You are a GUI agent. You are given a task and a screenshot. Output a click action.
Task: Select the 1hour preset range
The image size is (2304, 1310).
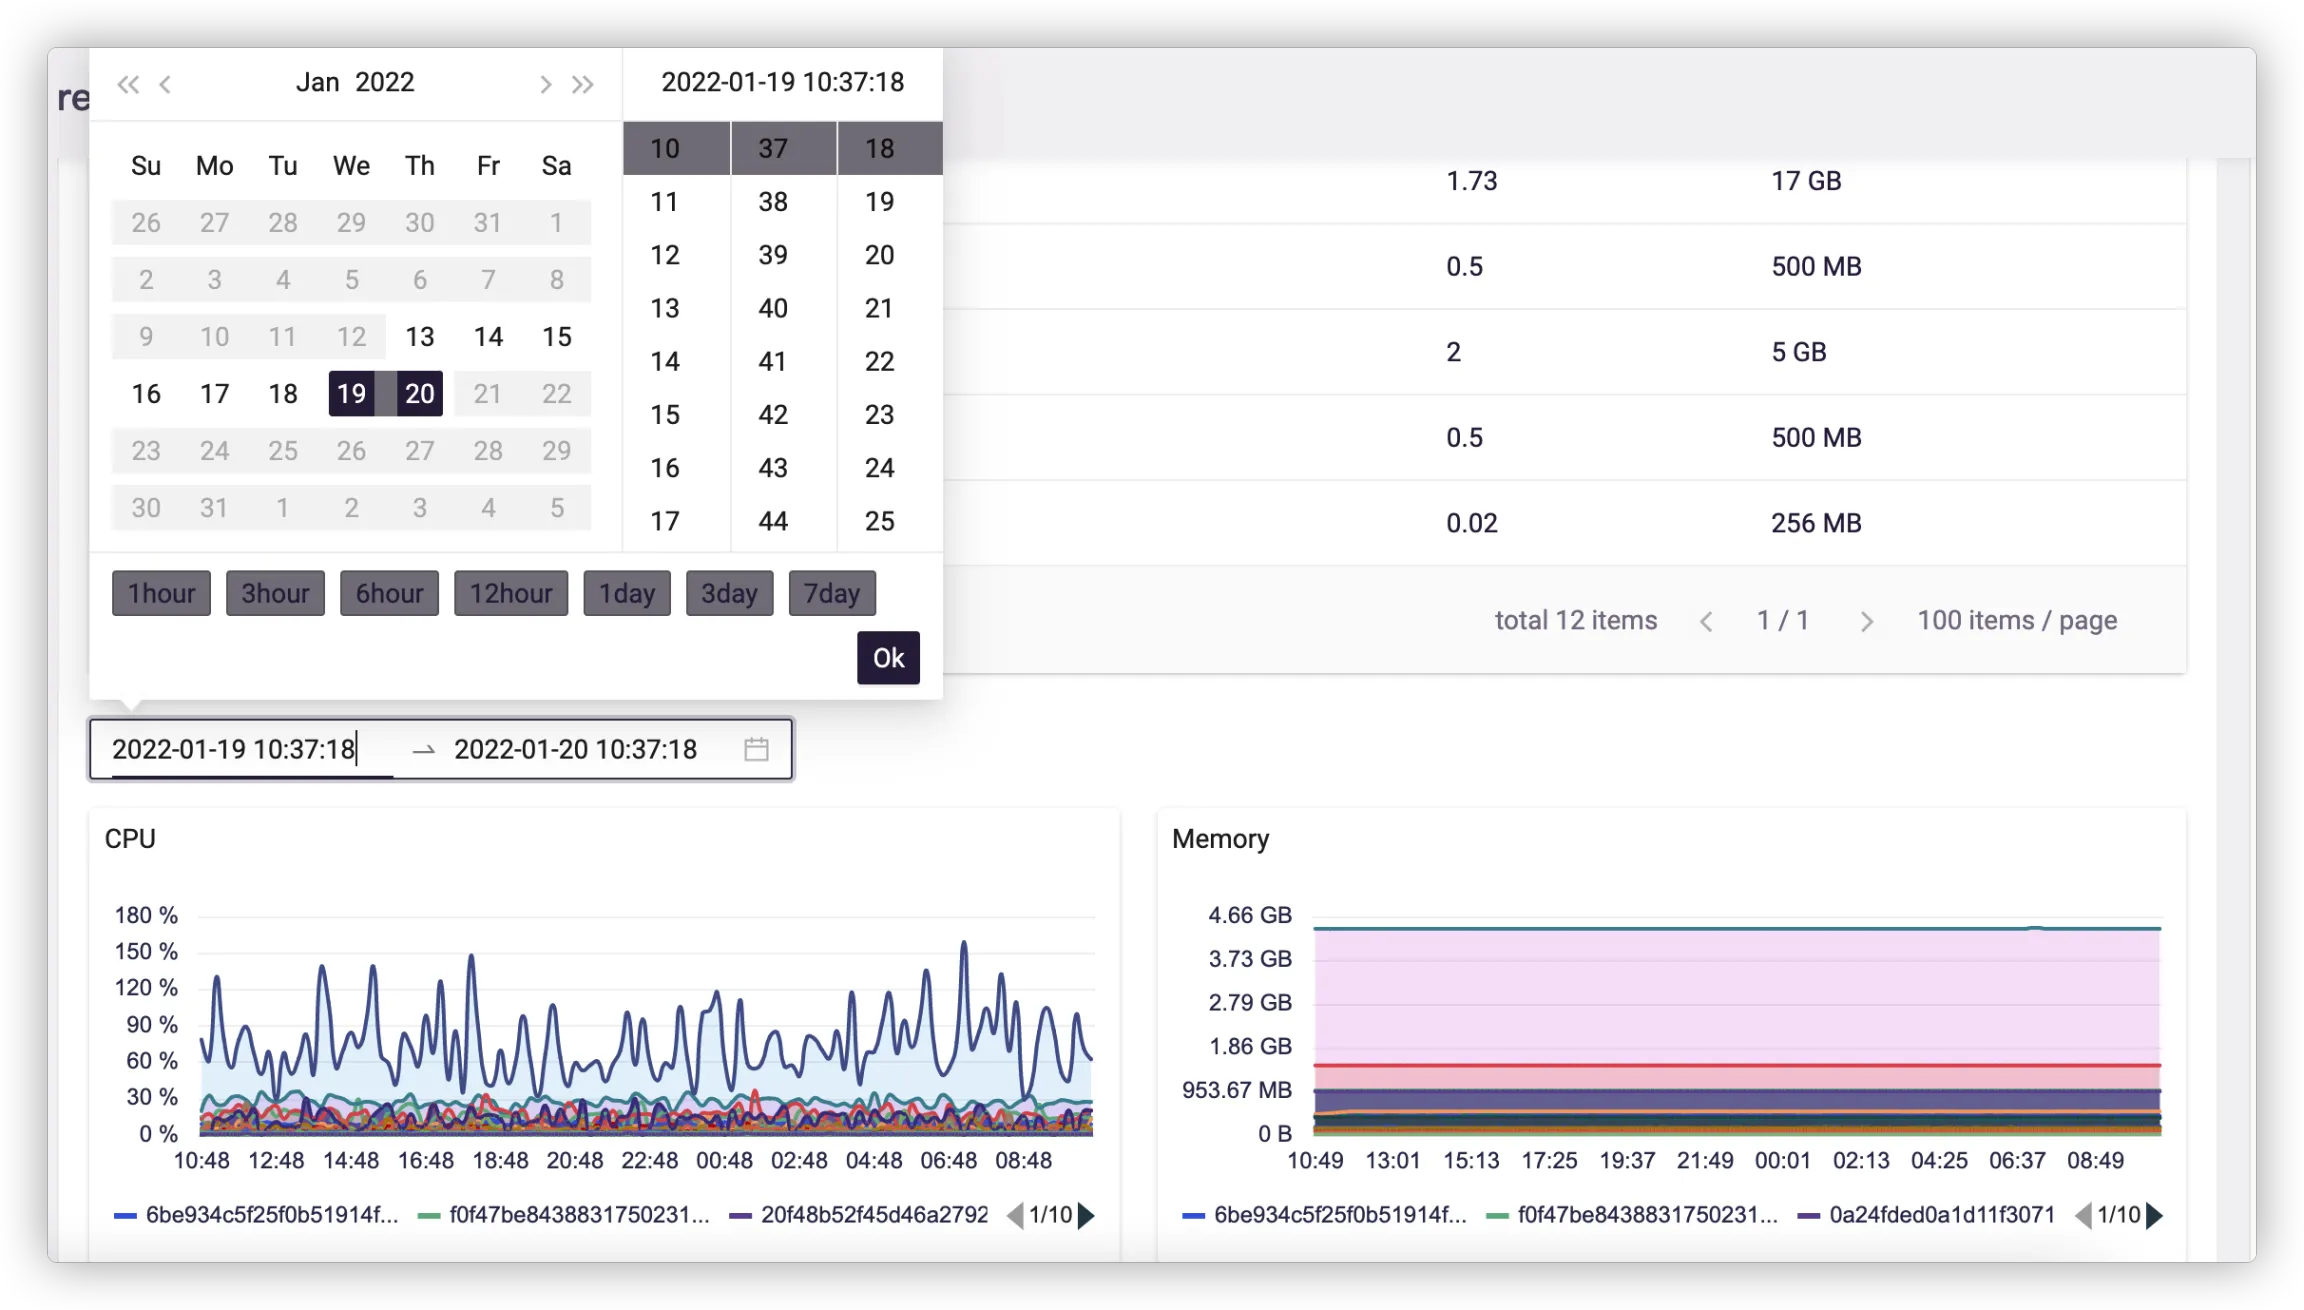(161, 594)
